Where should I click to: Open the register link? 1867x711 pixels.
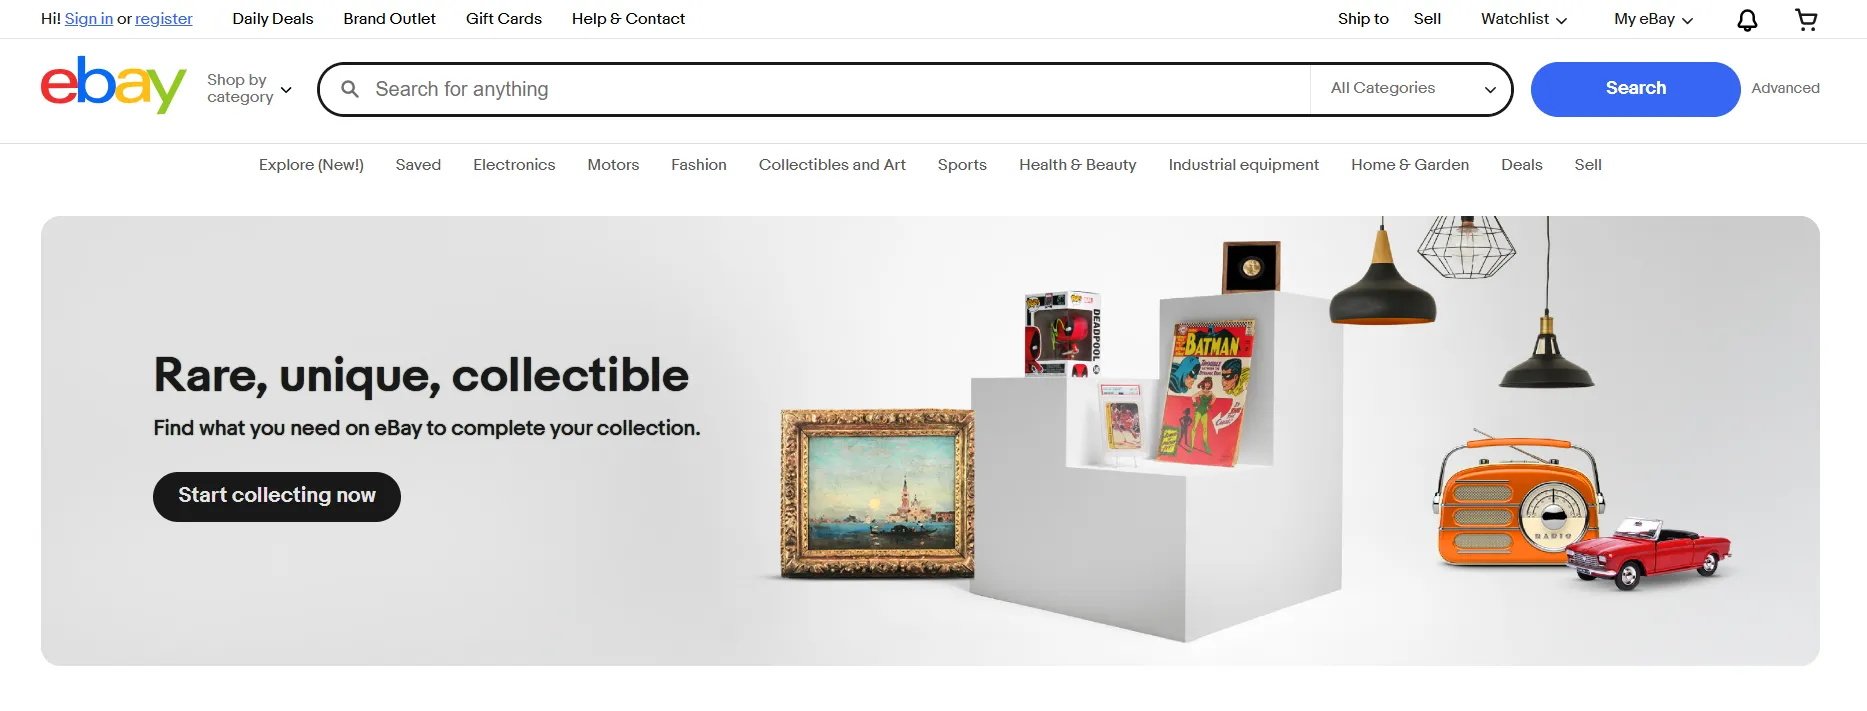(x=164, y=19)
